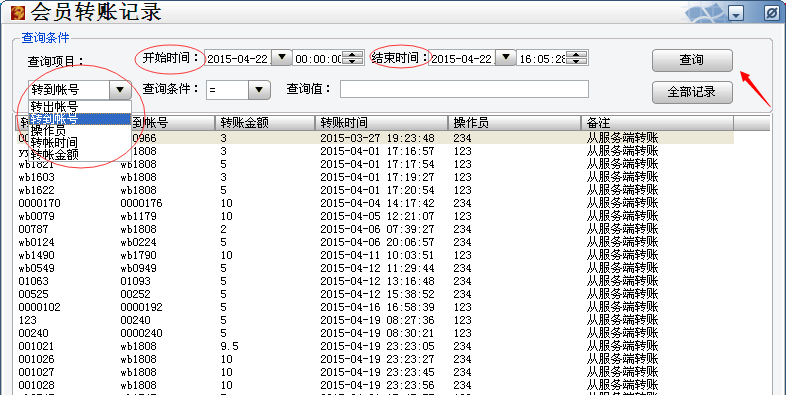
Task: Open the 查询条件 operator dropdown
Action: [x=259, y=90]
